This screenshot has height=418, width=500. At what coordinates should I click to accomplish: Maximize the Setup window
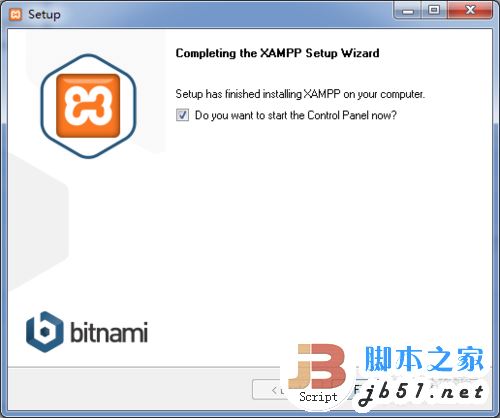(434, 11)
